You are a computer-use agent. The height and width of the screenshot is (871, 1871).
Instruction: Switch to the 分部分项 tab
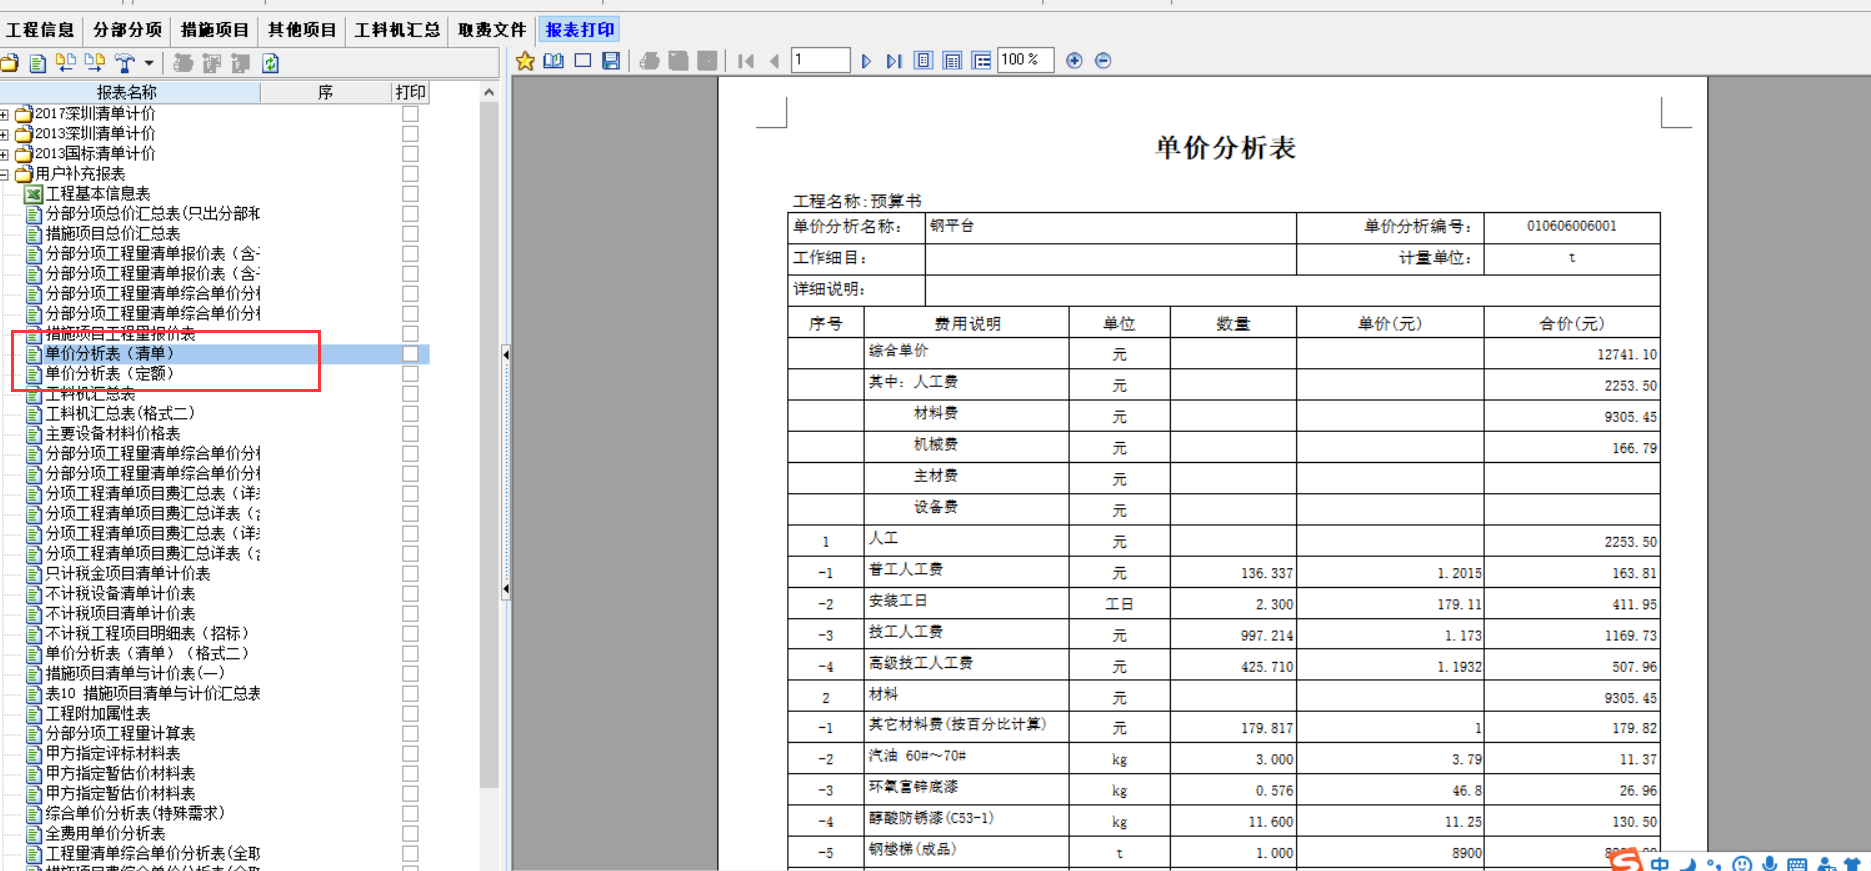pyautogui.click(x=127, y=30)
